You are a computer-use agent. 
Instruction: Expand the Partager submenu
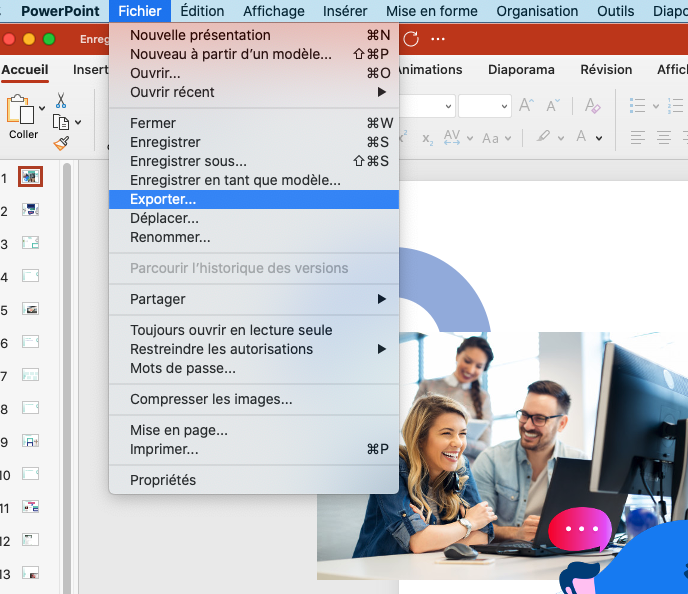point(254,299)
